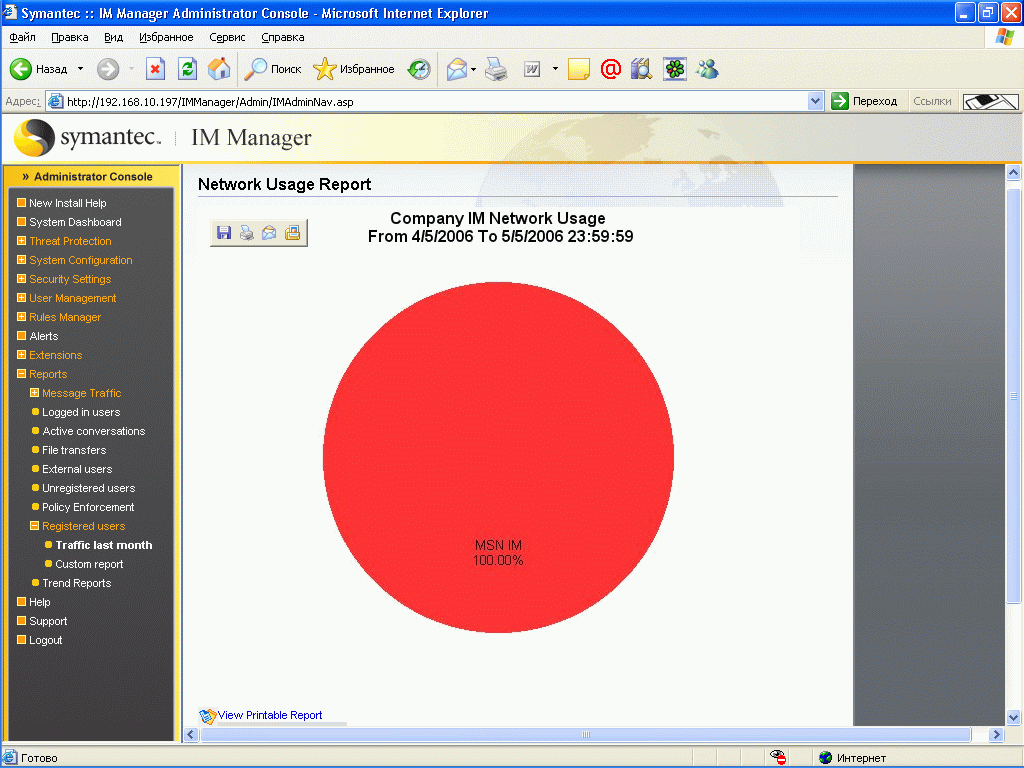Click the horizontal scrollbar thumb
Viewport: 1024px width, 768px height.
tap(585, 734)
